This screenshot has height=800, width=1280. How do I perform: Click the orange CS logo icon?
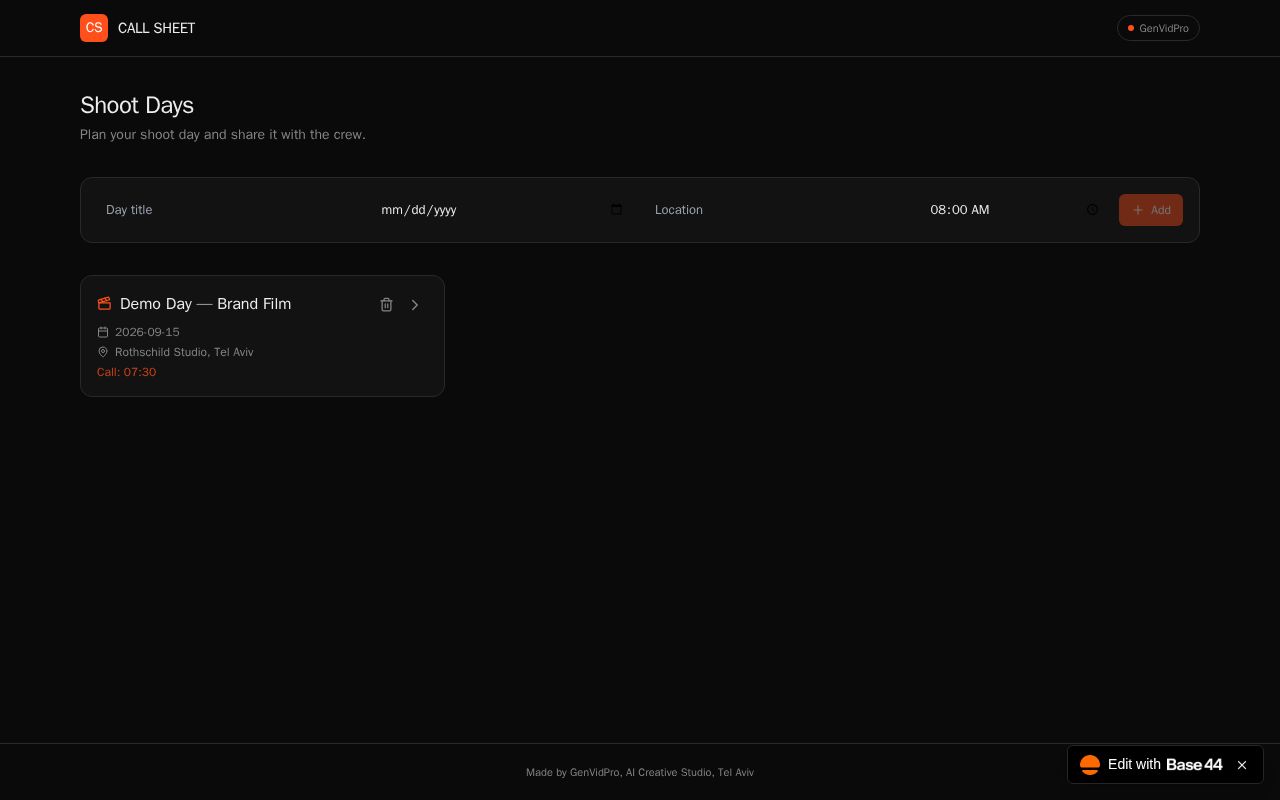pyautogui.click(x=94, y=28)
